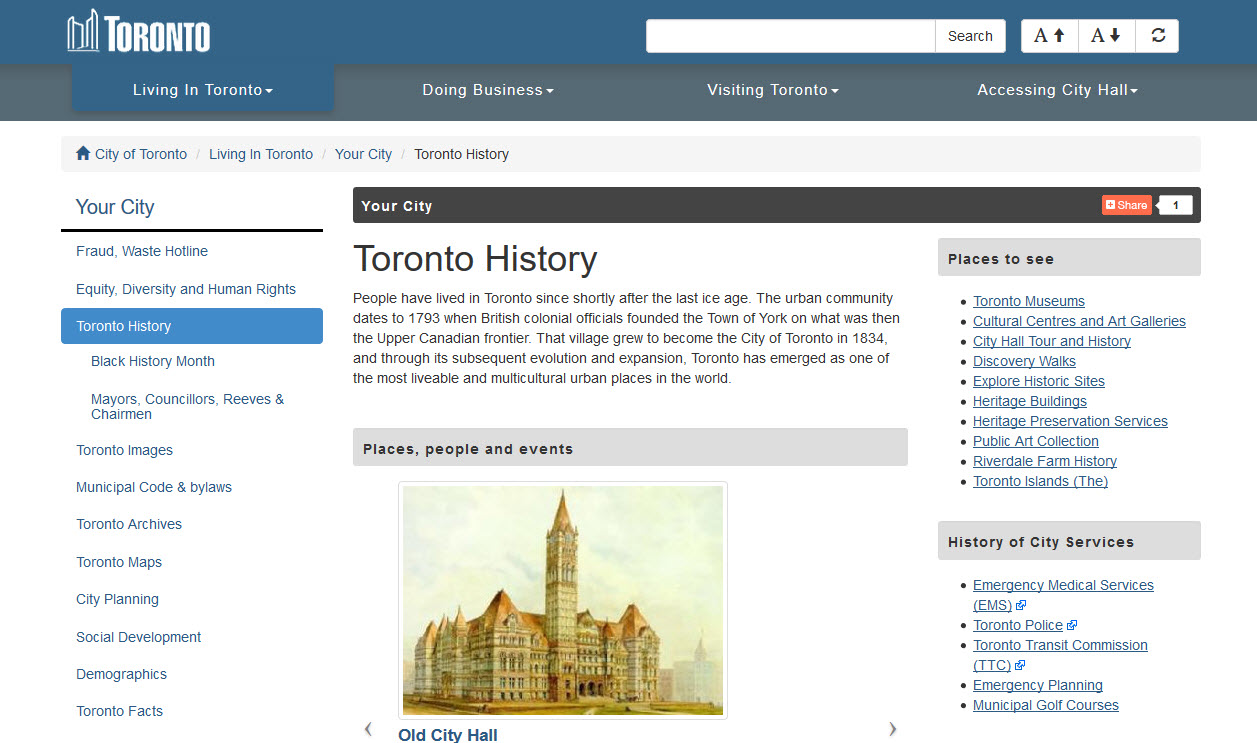Expand the Accessing City Hall menu
This screenshot has width=1257, height=743.
pyautogui.click(x=1058, y=90)
